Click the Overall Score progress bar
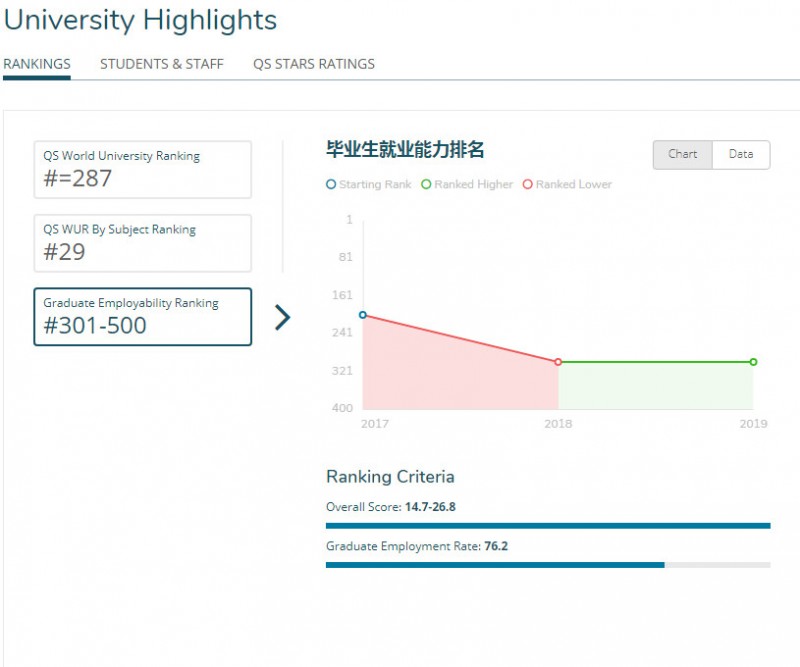This screenshot has height=667, width=800. click(x=548, y=526)
